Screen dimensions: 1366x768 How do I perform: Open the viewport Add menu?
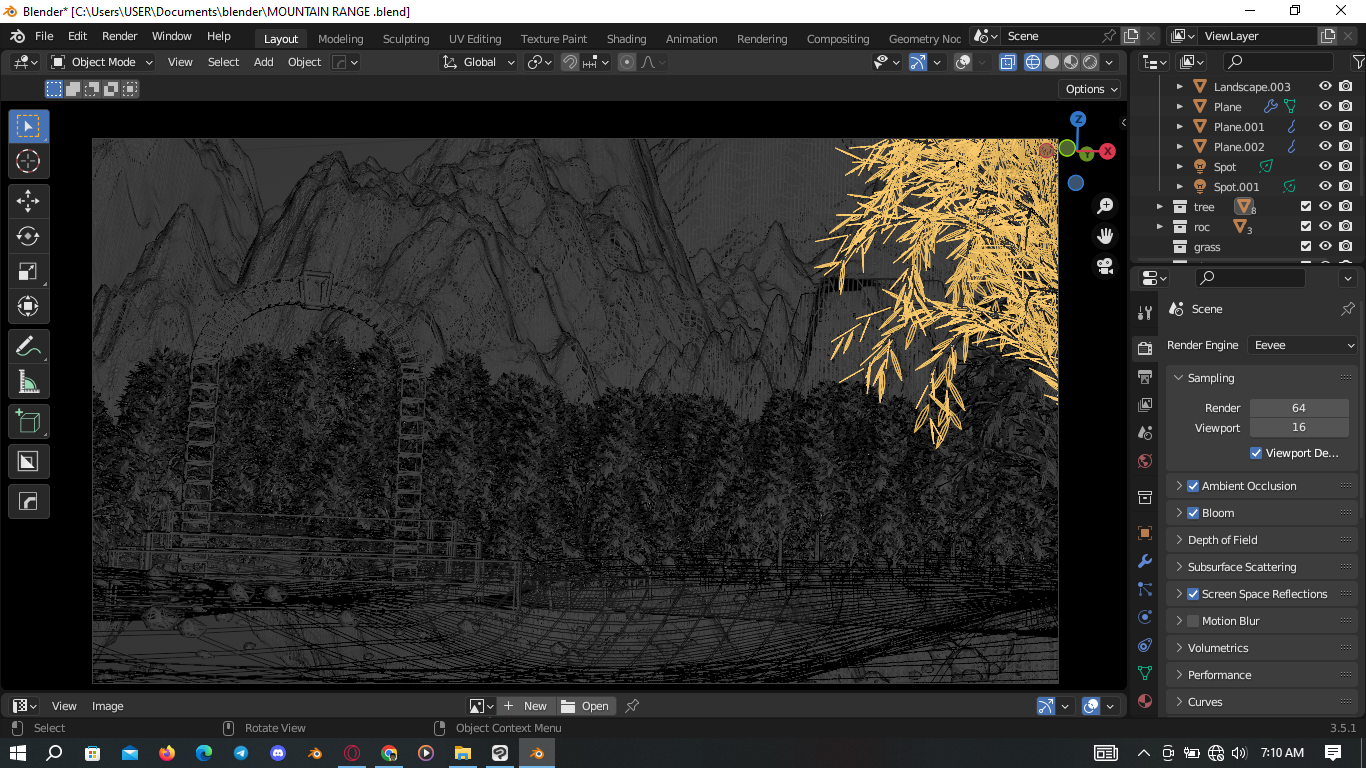pos(264,62)
